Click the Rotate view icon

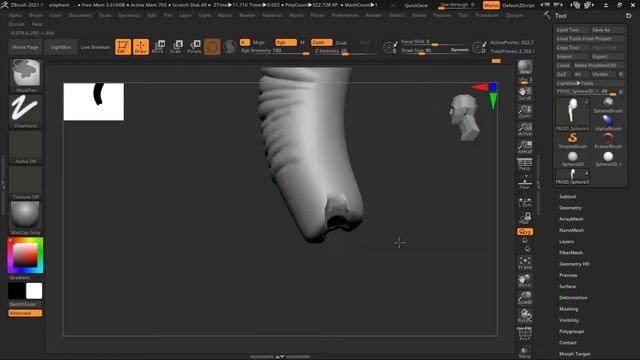point(525,316)
